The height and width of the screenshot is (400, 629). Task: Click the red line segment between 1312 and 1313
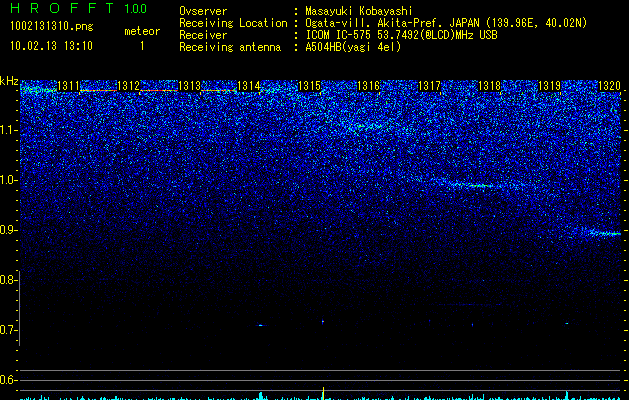158,91
